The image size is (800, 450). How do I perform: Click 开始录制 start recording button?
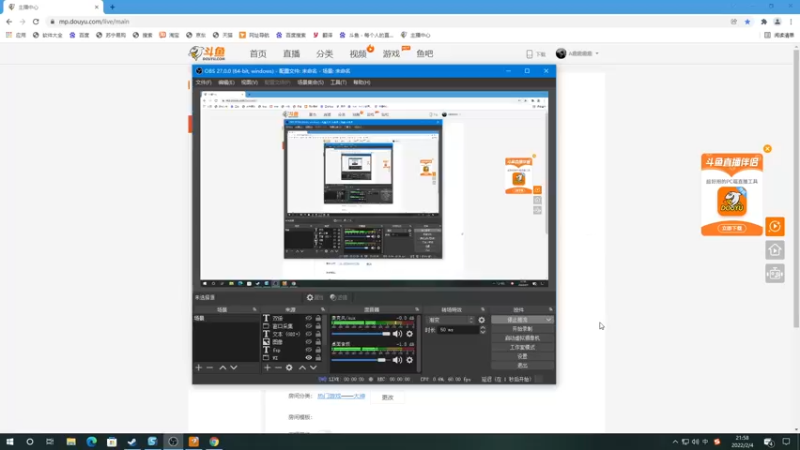522,329
